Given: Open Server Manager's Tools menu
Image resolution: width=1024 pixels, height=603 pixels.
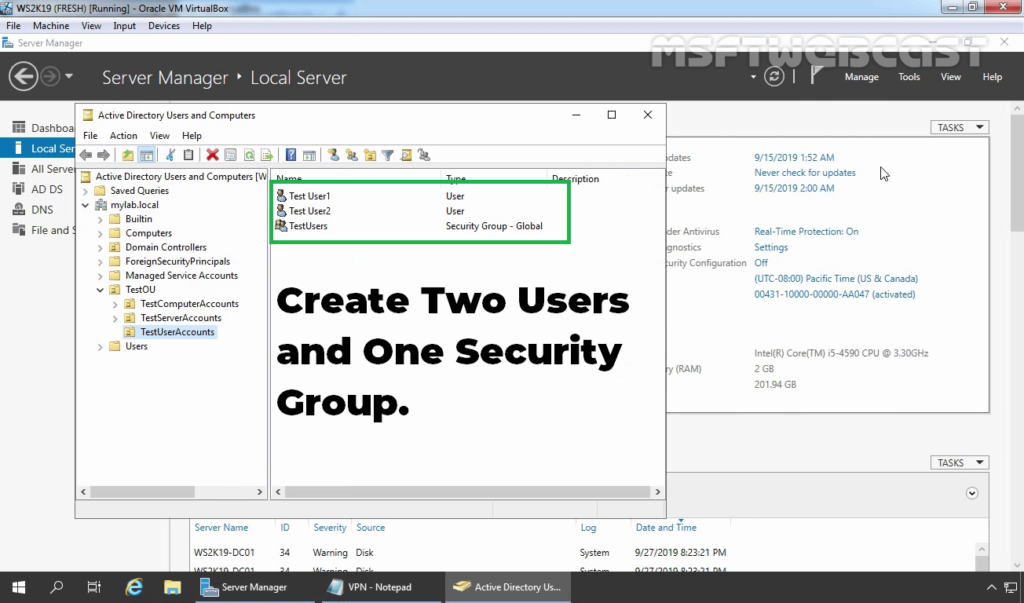Looking at the screenshot, I should point(908,77).
